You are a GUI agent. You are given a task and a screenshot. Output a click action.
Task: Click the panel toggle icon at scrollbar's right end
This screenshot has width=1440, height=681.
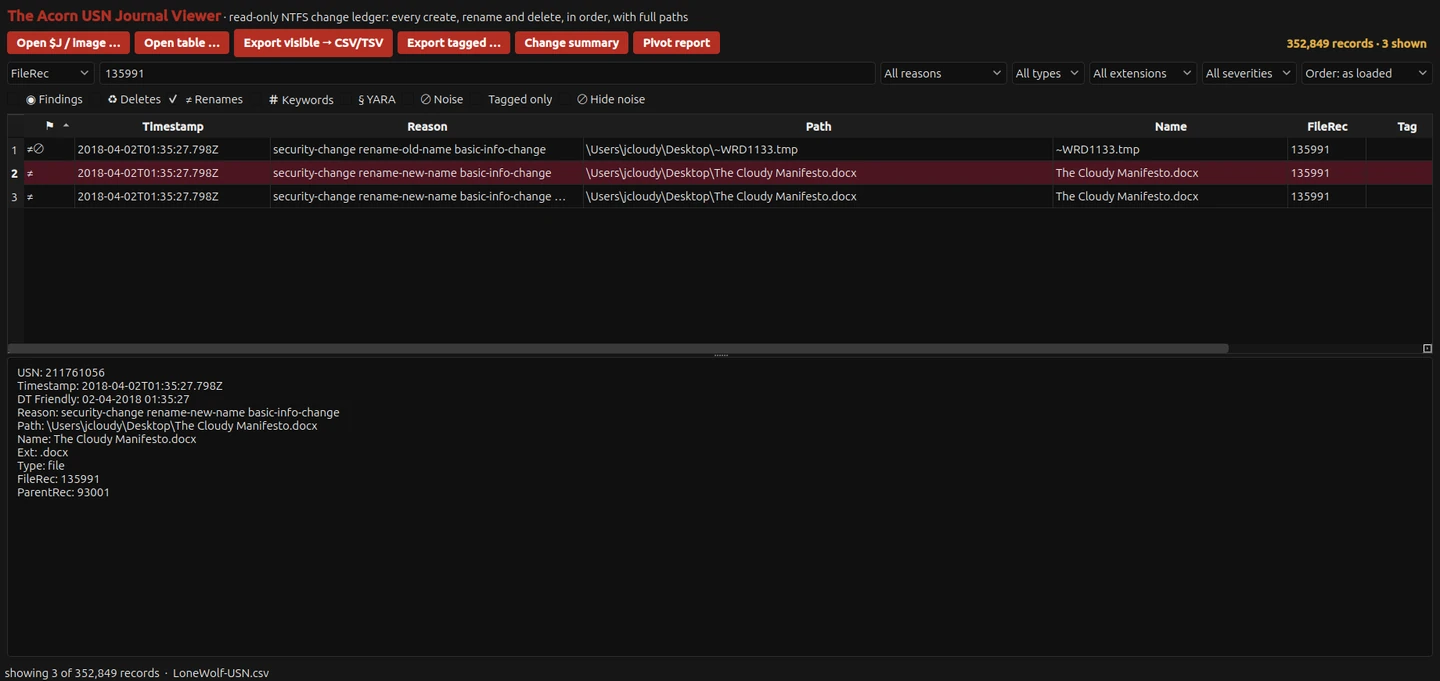(x=1427, y=349)
